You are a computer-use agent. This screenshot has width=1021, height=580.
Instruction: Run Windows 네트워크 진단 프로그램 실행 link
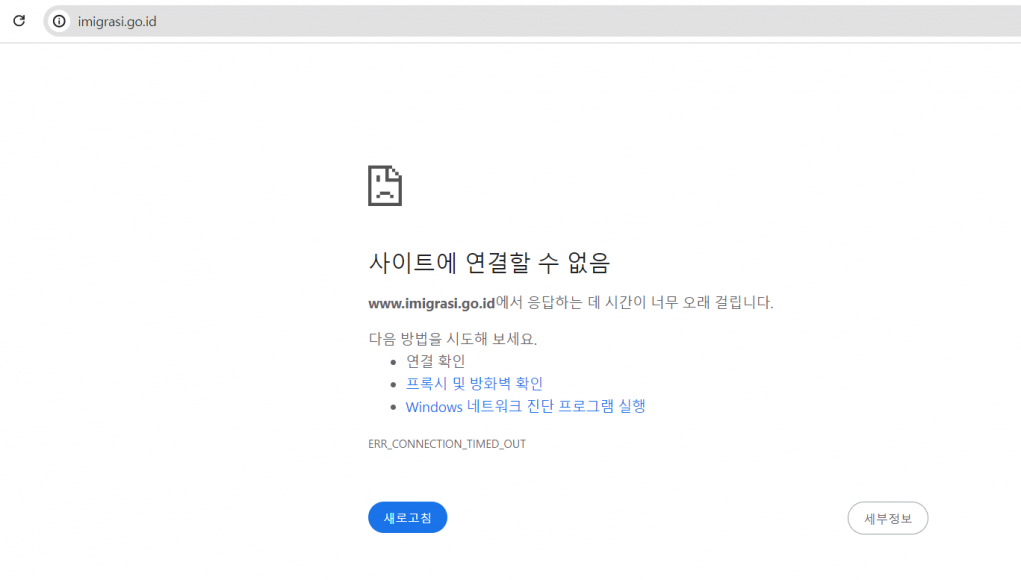[525, 407]
